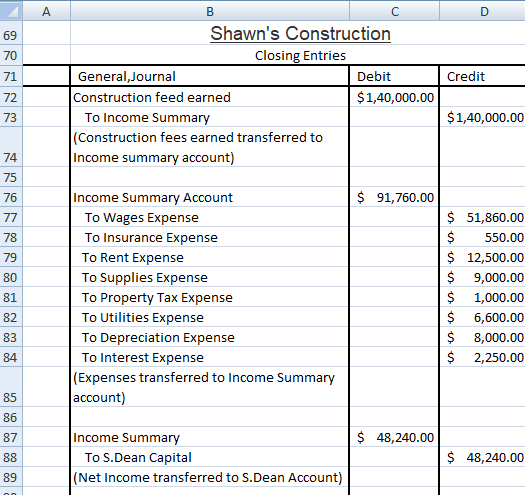The height and width of the screenshot is (495, 525).
Task: Select column C header
Action: (x=394, y=11)
